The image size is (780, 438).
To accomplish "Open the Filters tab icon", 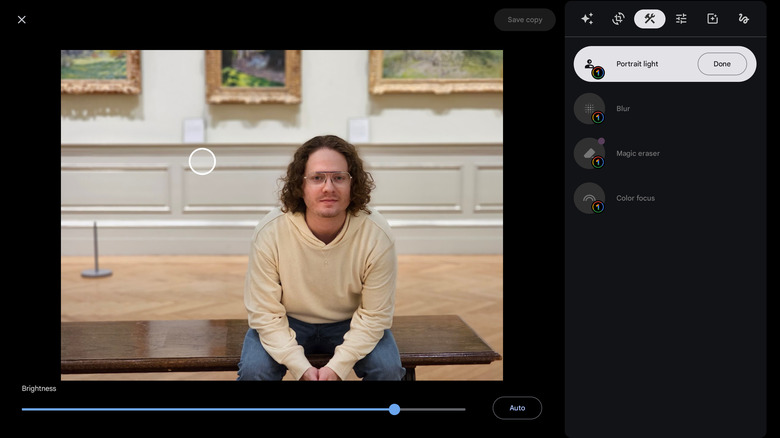I will [x=712, y=19].
